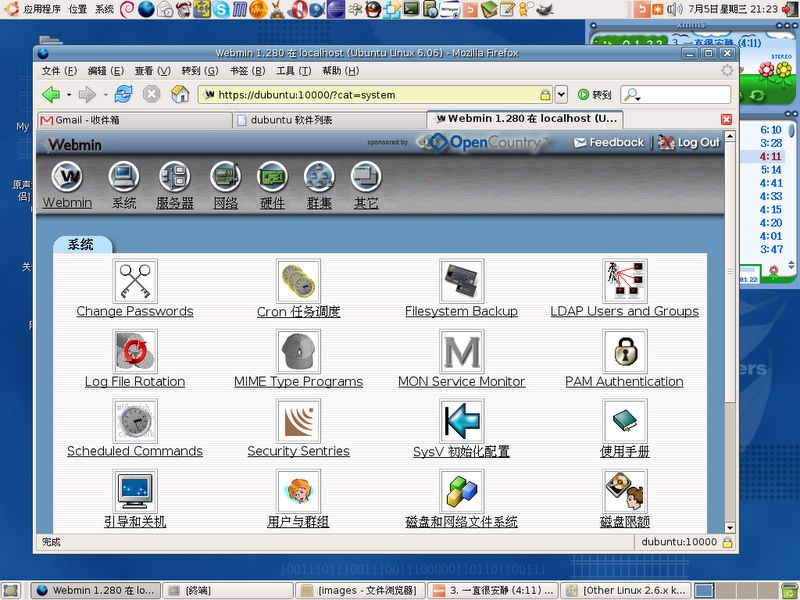
Task: Select the 5:14 track in XMMS playlist
Action: [x=770, y=170]
